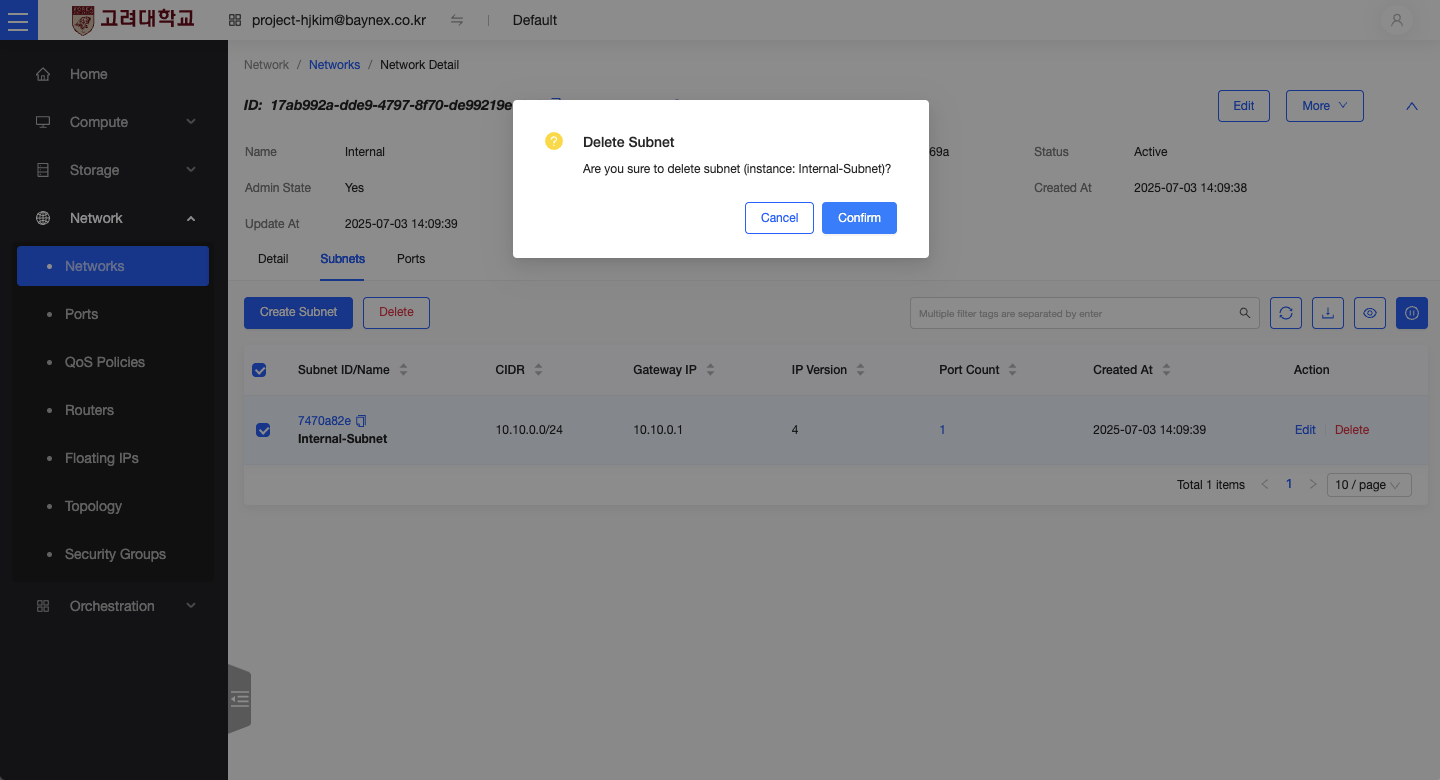Collapse the network detail header chevron

[1412, 106]
